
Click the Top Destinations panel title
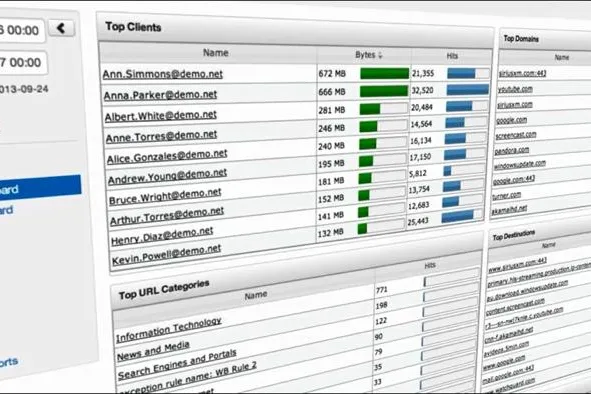513,235
